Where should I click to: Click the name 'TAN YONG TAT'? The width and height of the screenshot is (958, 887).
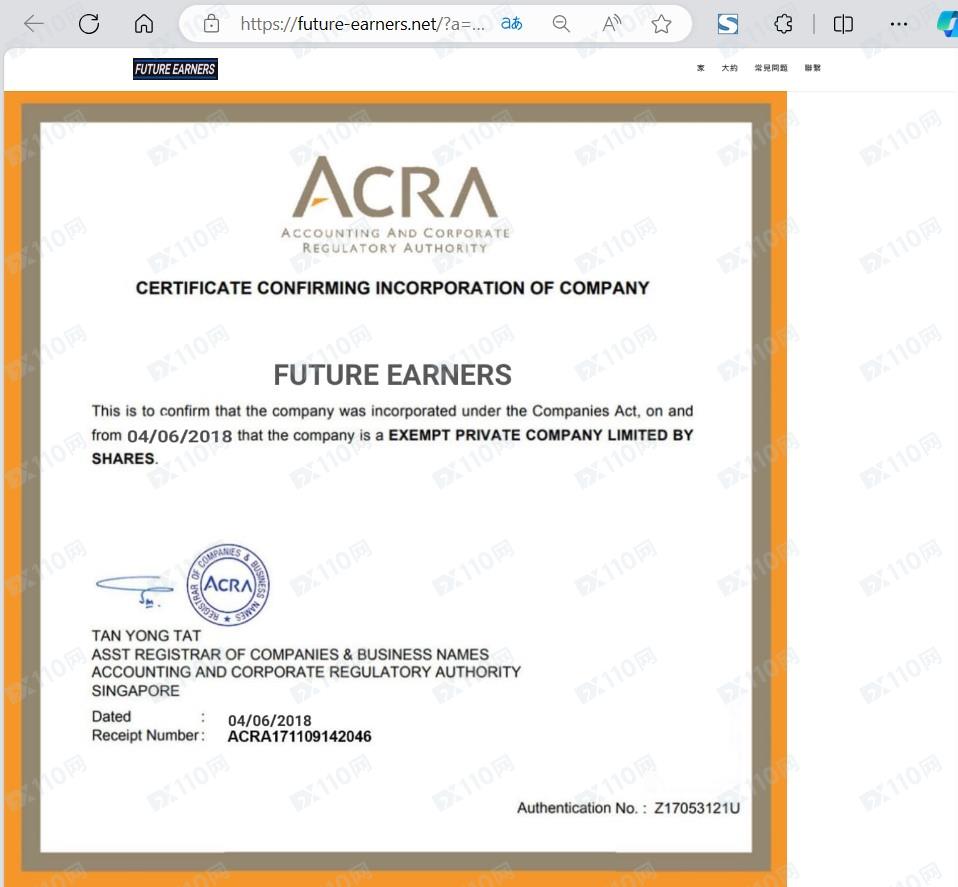tap(146, 636)
